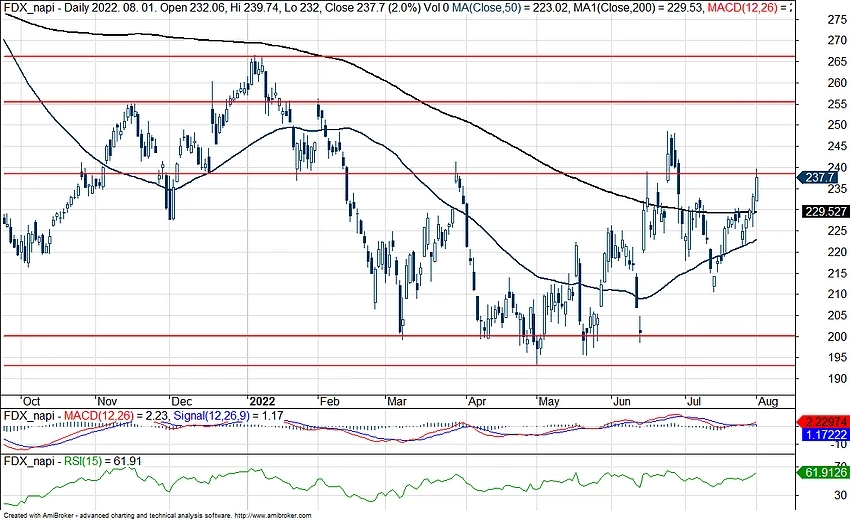Click the 195 price axis label

pyautogui.click(x=836, y=357)
